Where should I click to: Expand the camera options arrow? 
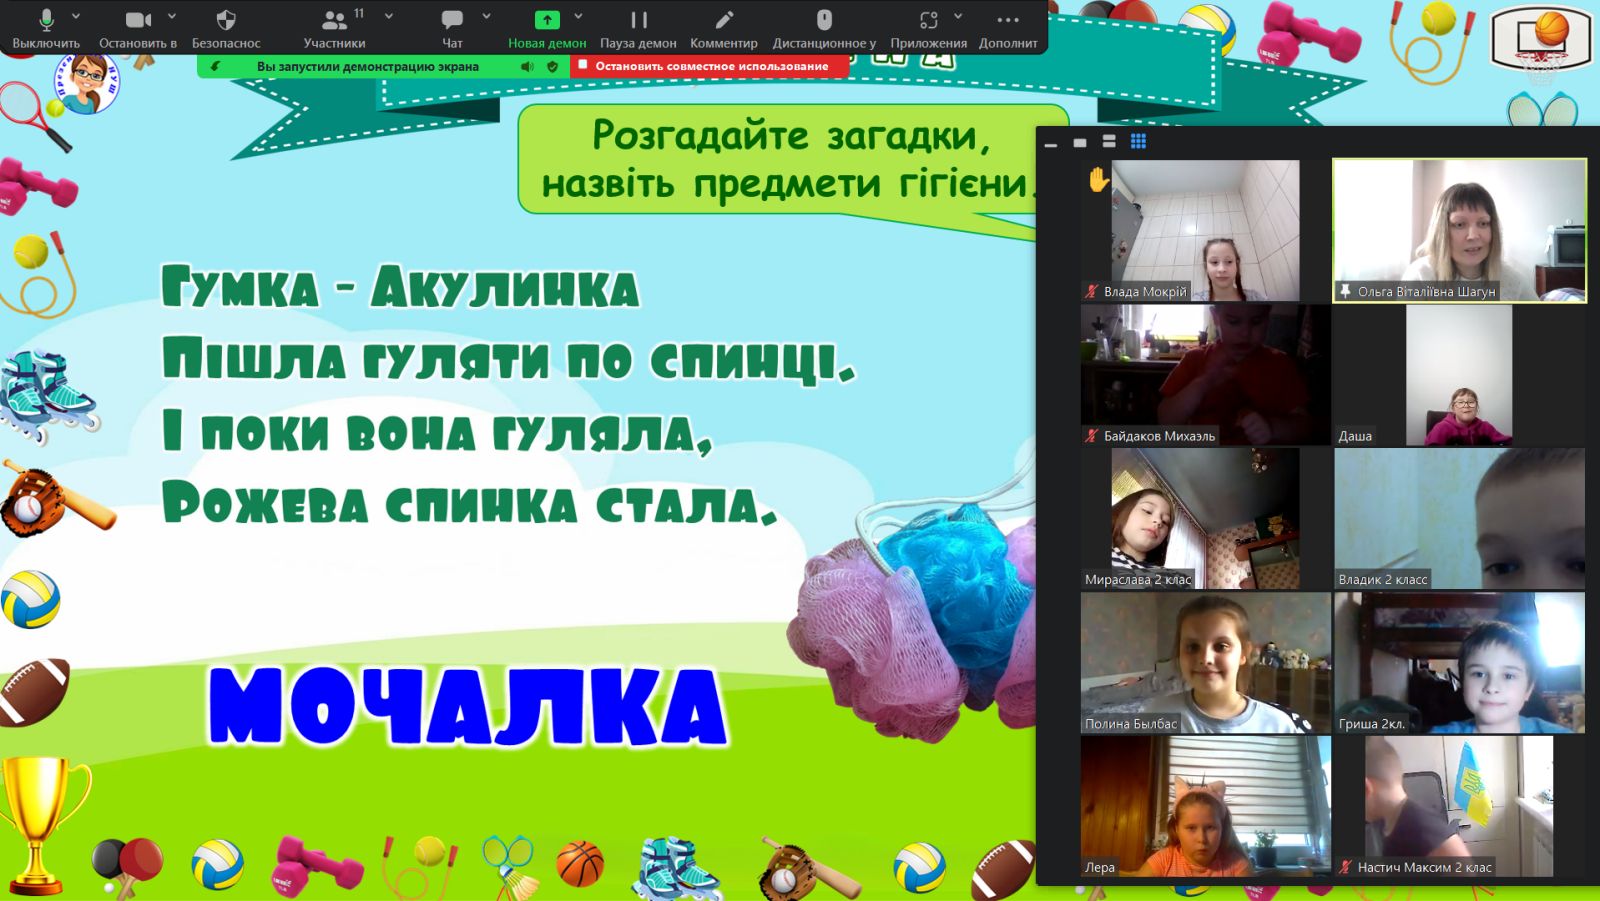coord(172,17)
